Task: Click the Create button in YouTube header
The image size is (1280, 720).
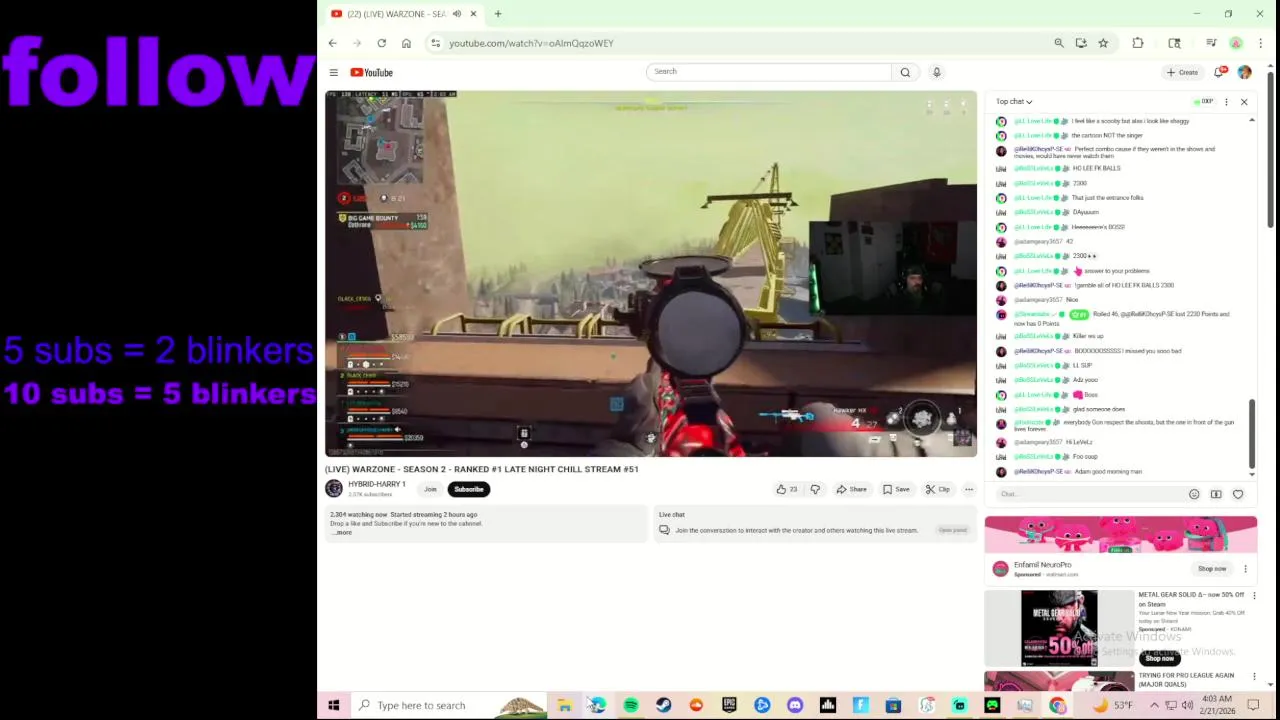Action: [x=1182, y=72]
